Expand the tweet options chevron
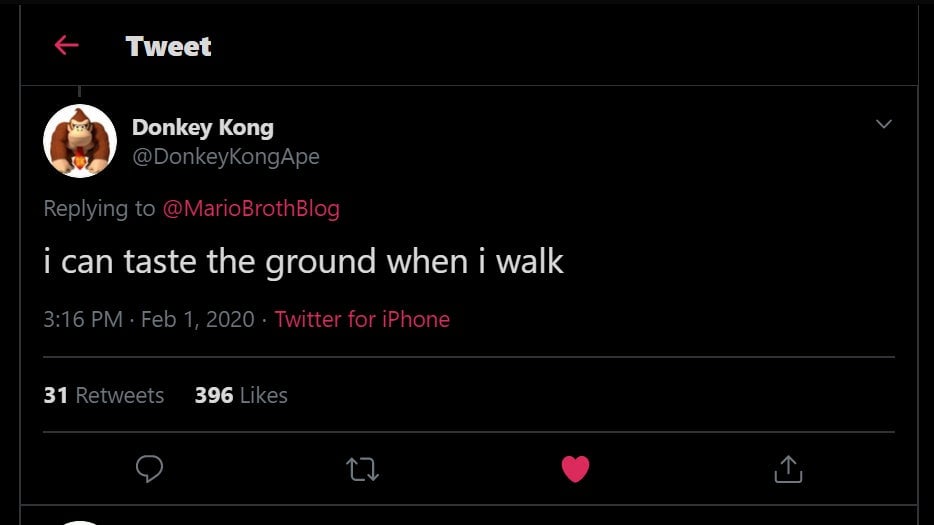934x525 pixels. (x=883, y=124)
